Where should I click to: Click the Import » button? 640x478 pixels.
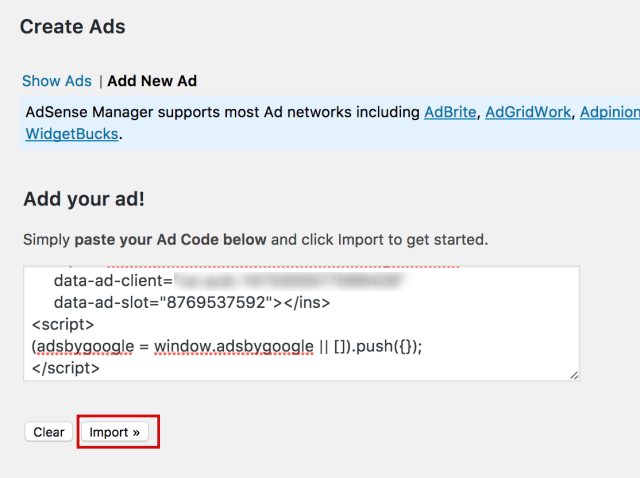(x=115, y=432)
